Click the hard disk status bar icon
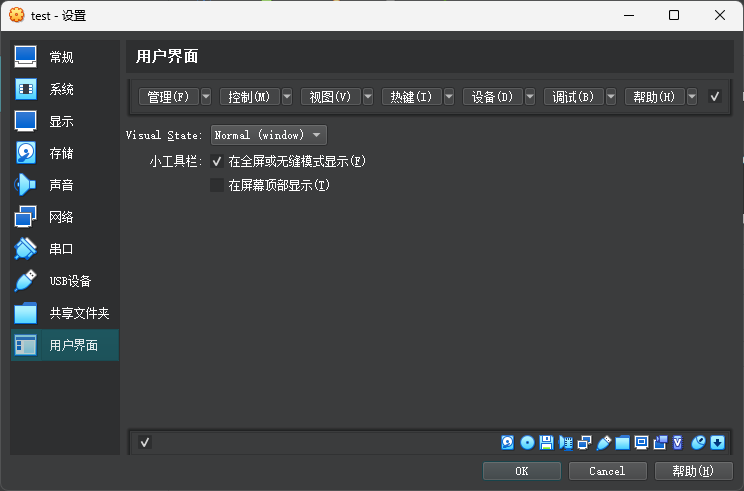 click(x=508, y=443)
